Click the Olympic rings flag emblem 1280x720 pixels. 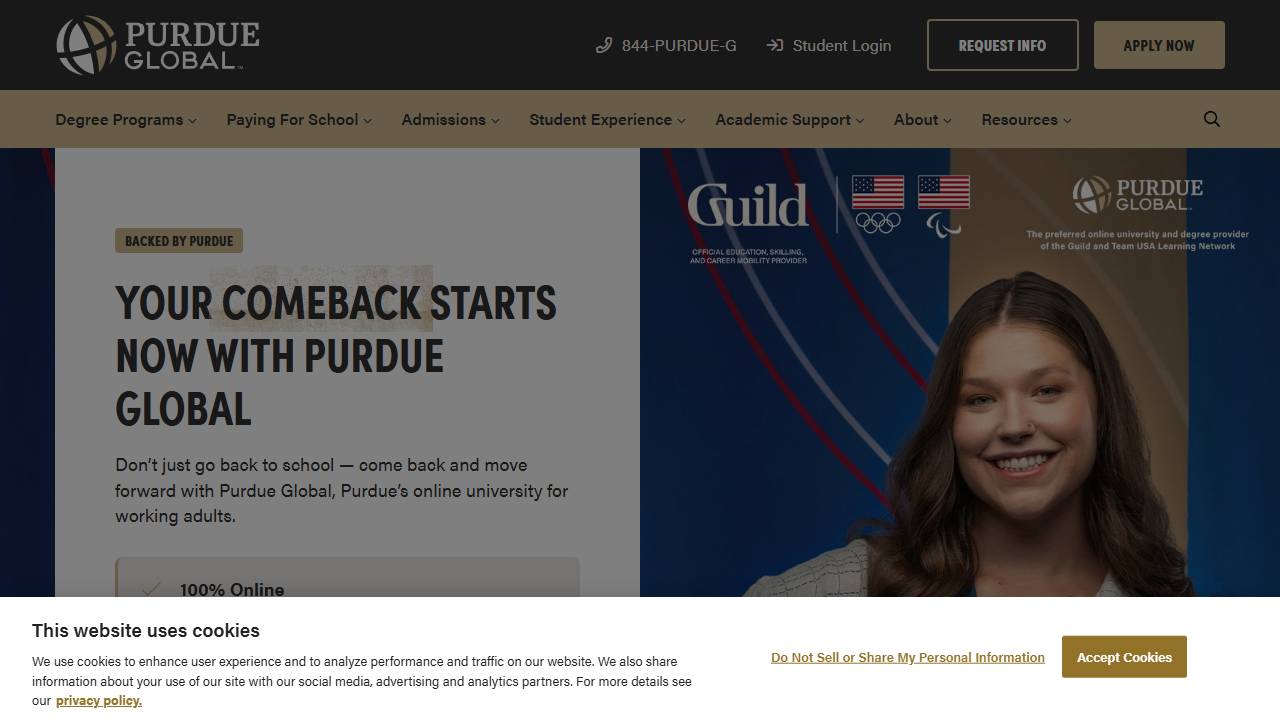coord(878,204)
